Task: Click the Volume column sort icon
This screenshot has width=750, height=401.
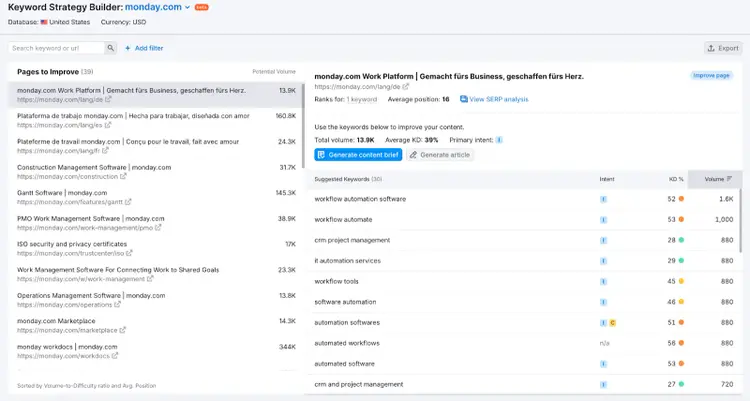Action: click(x=729, y=179)
